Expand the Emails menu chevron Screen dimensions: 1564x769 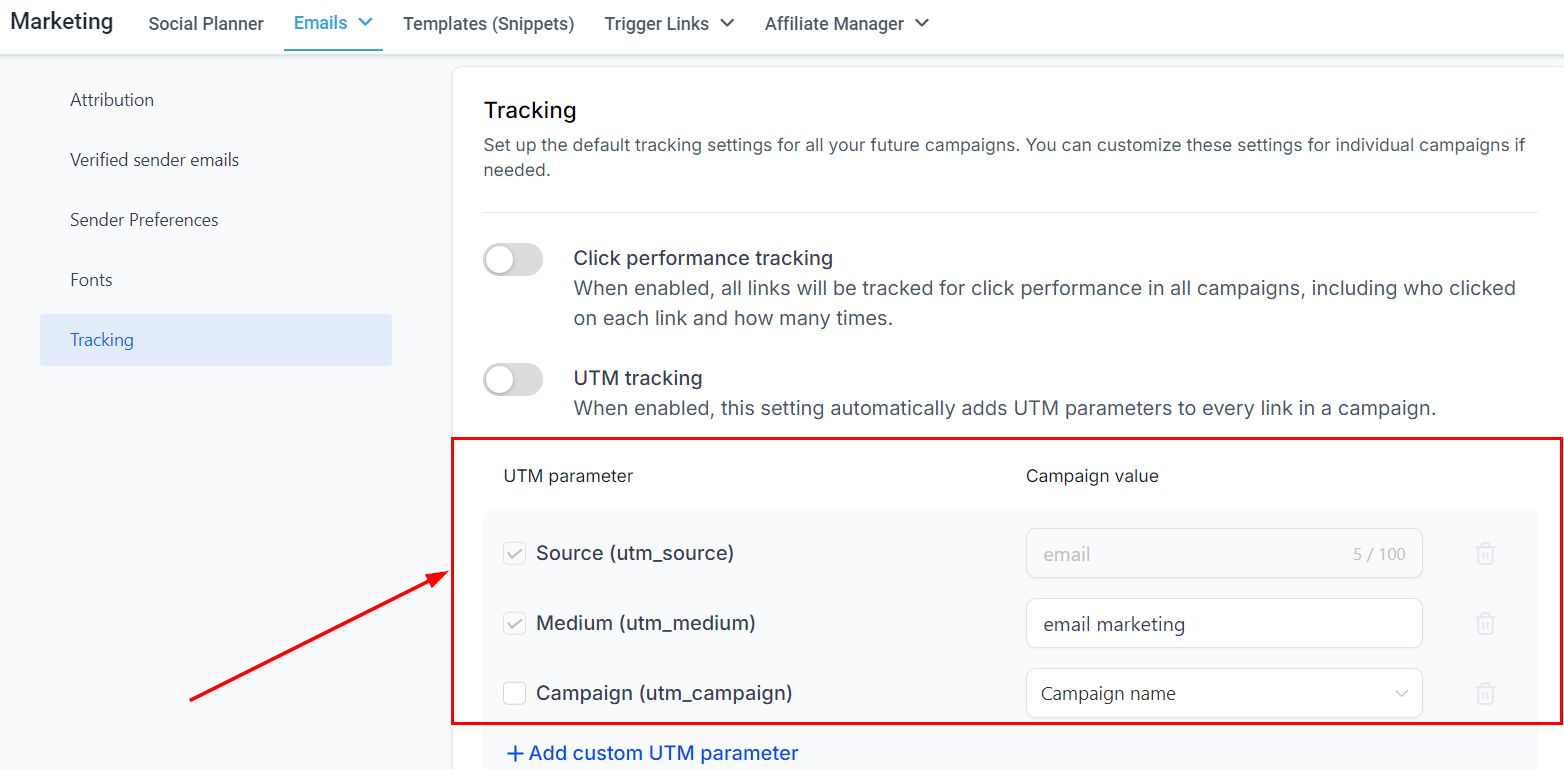coord(365,22)
